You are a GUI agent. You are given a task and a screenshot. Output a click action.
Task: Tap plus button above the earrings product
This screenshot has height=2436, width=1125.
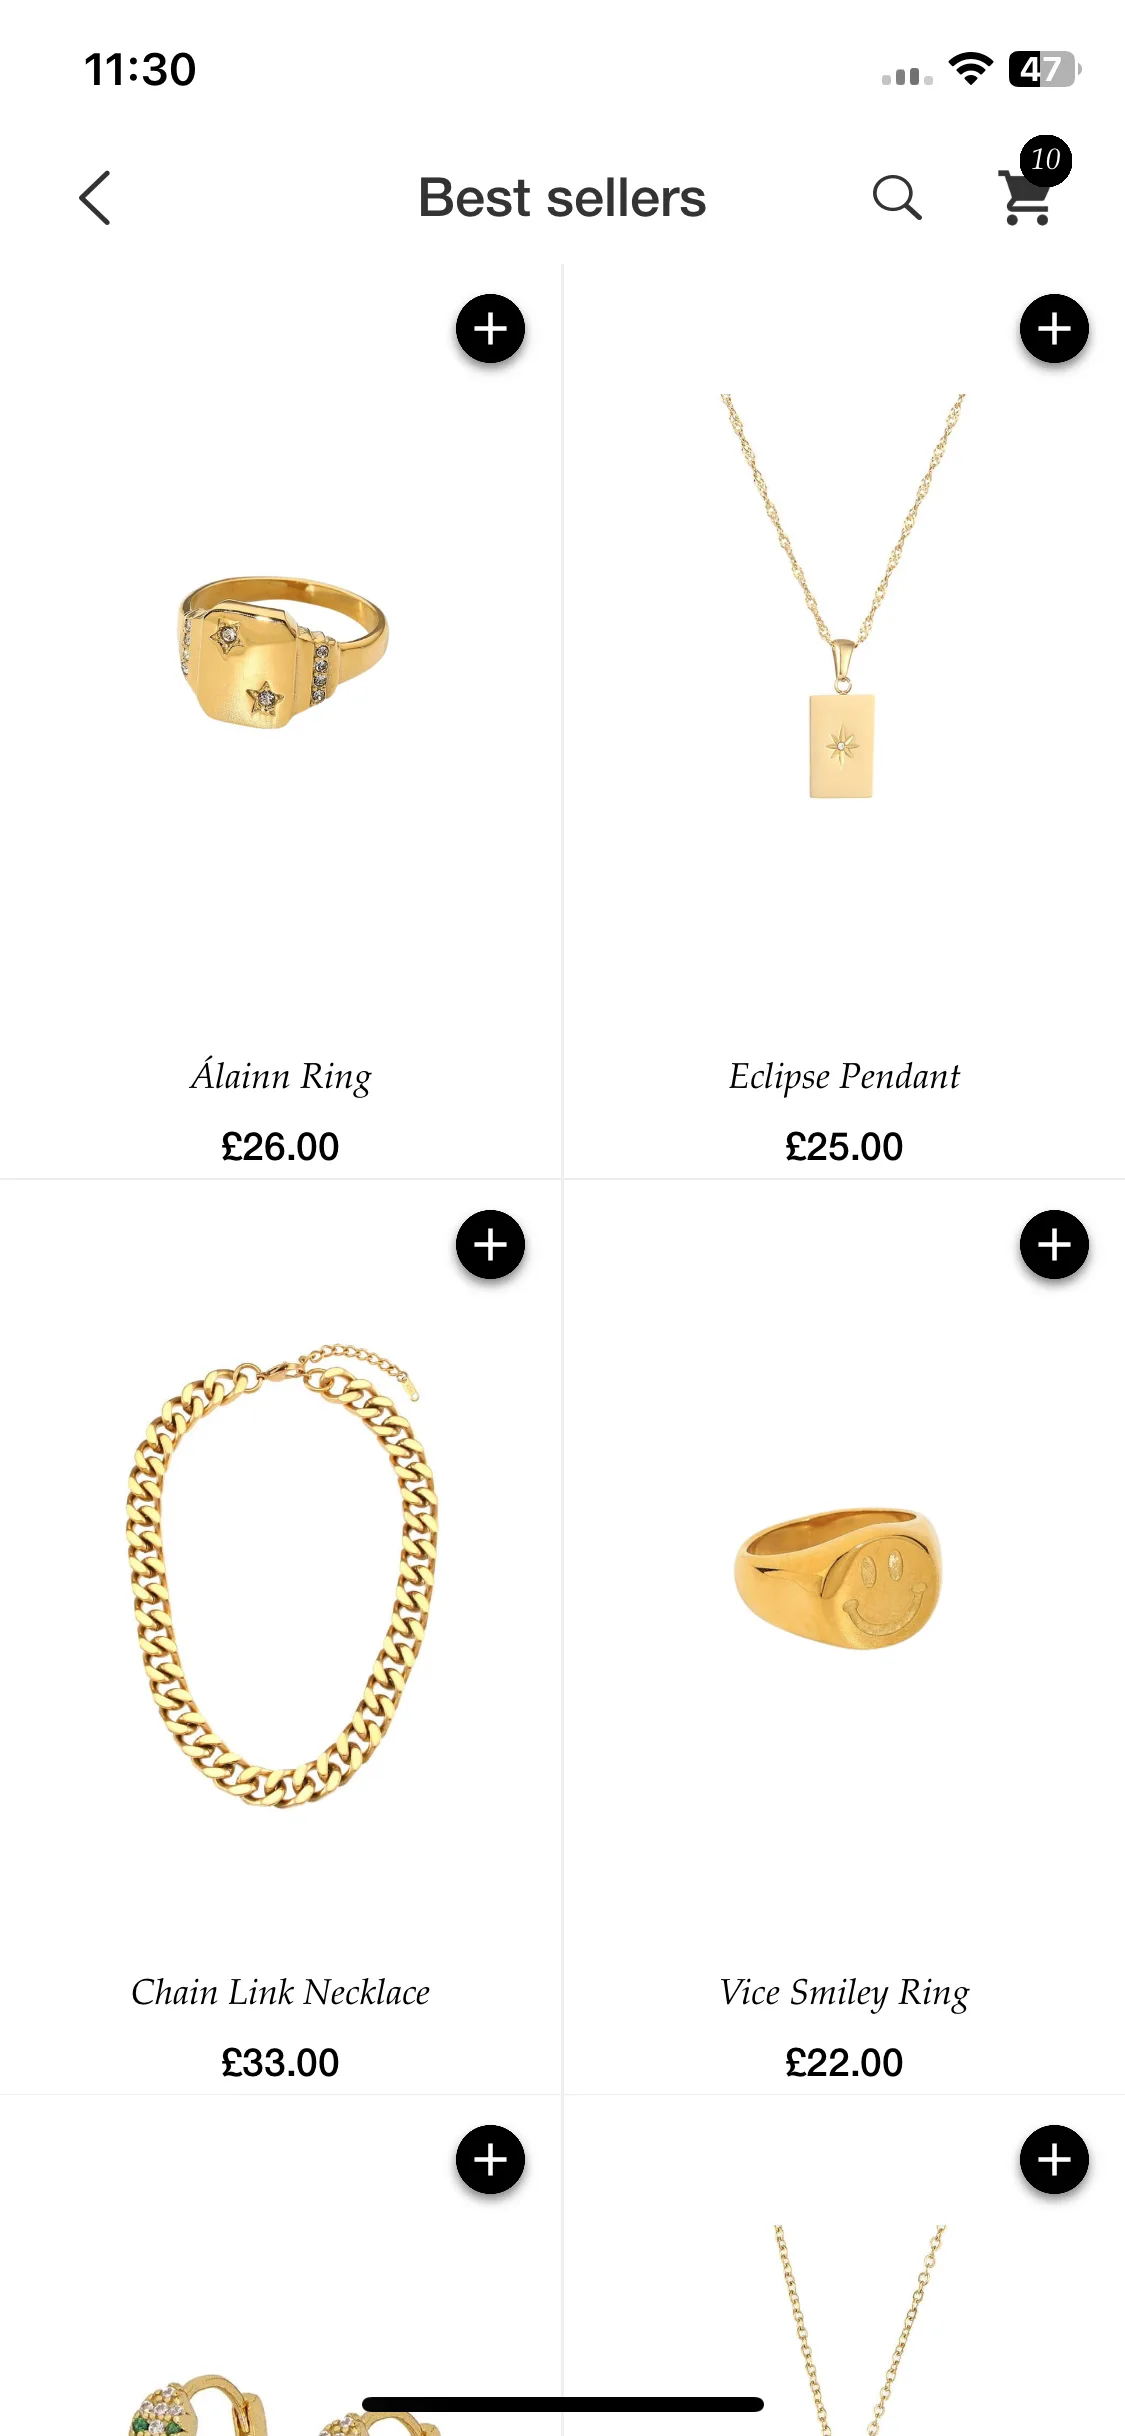coord(490,2160)
